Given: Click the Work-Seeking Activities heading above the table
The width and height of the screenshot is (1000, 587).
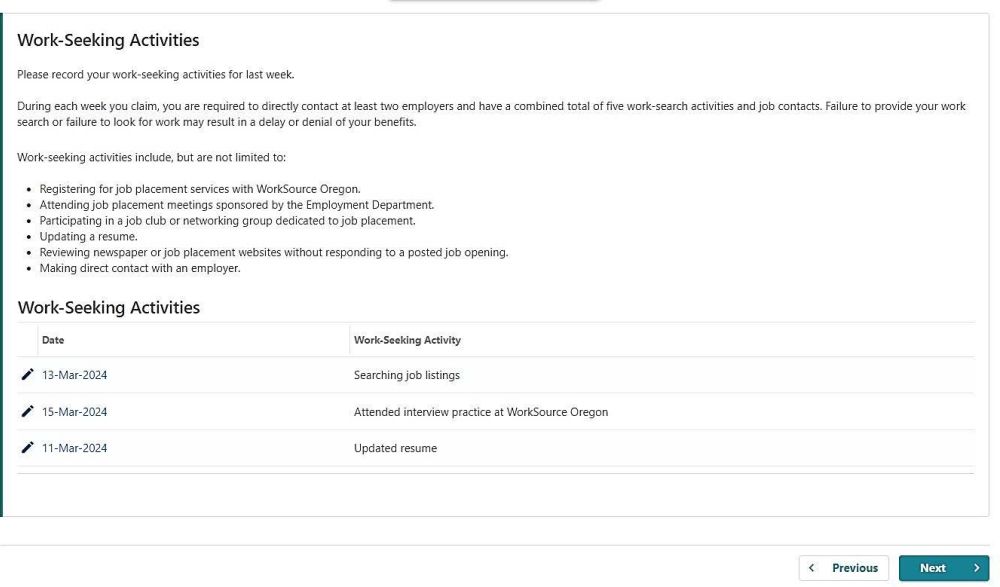Looking at the screenshot, I should tap(108, 308).
